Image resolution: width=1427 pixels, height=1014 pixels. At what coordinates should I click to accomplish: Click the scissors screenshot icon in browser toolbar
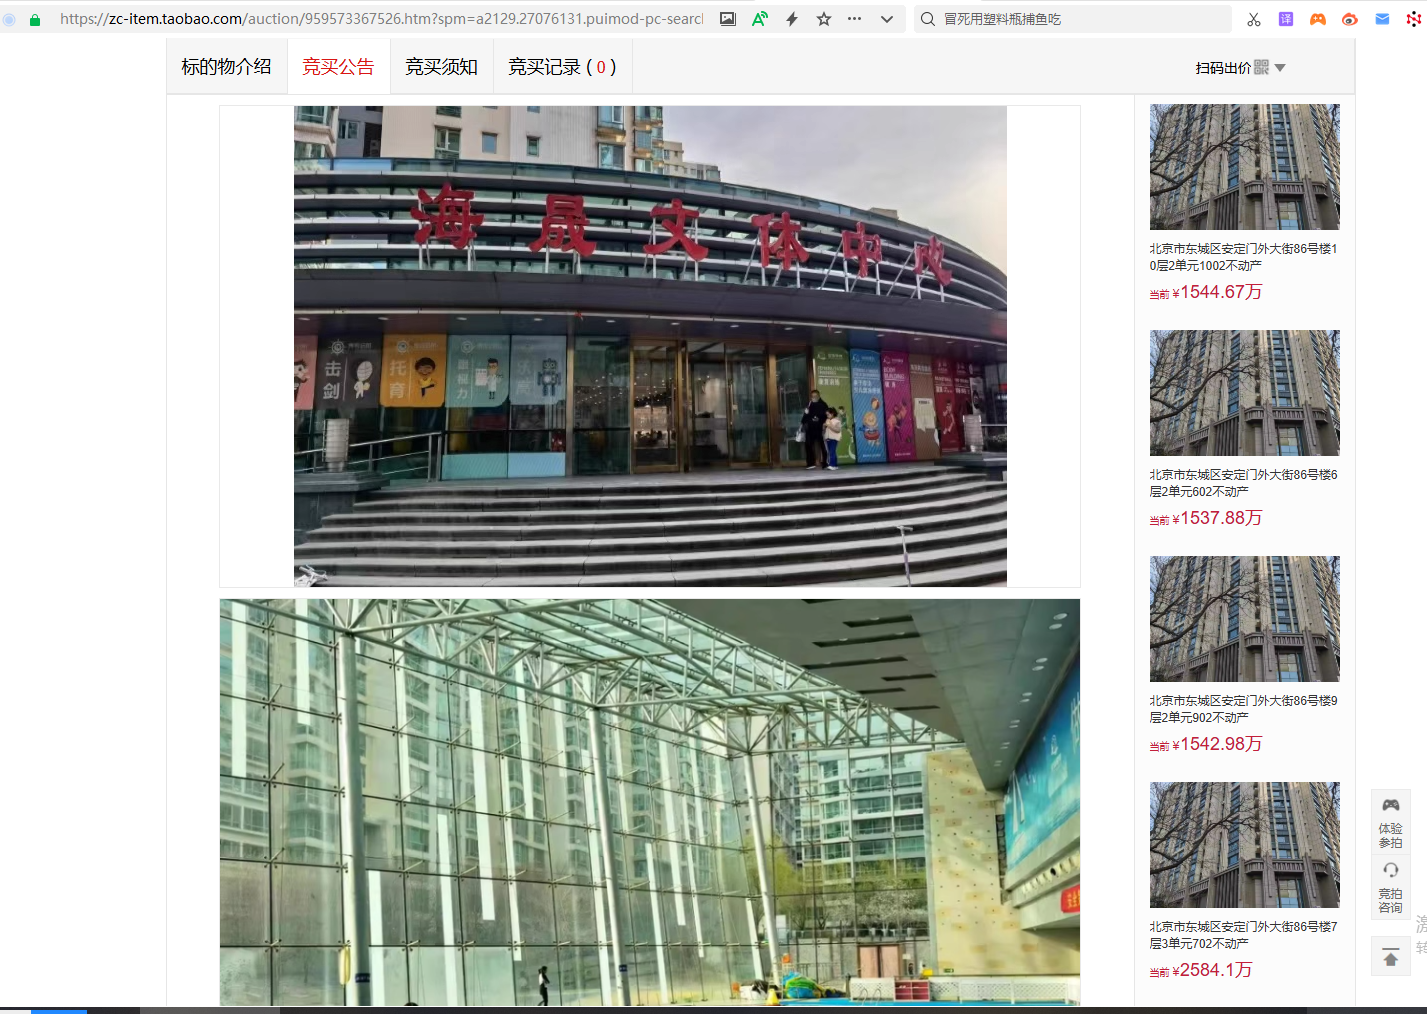click(1254, 19)
